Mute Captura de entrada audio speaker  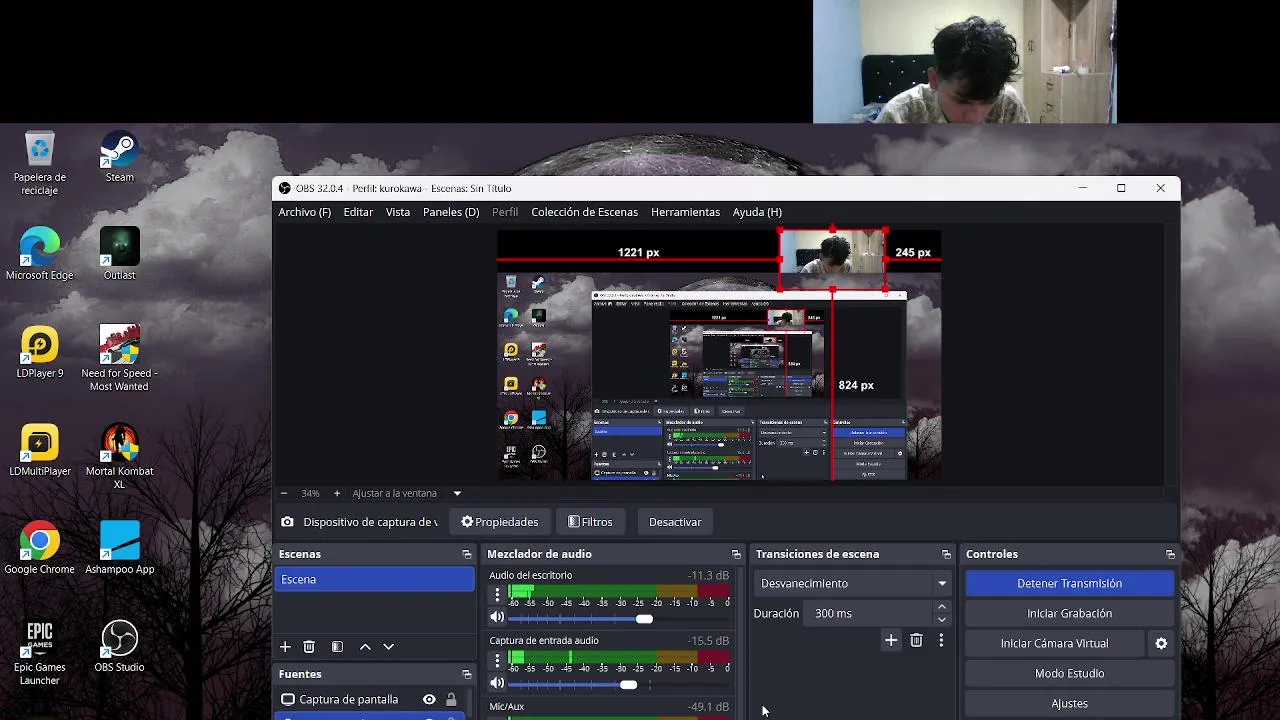click(x=497, y=683)
